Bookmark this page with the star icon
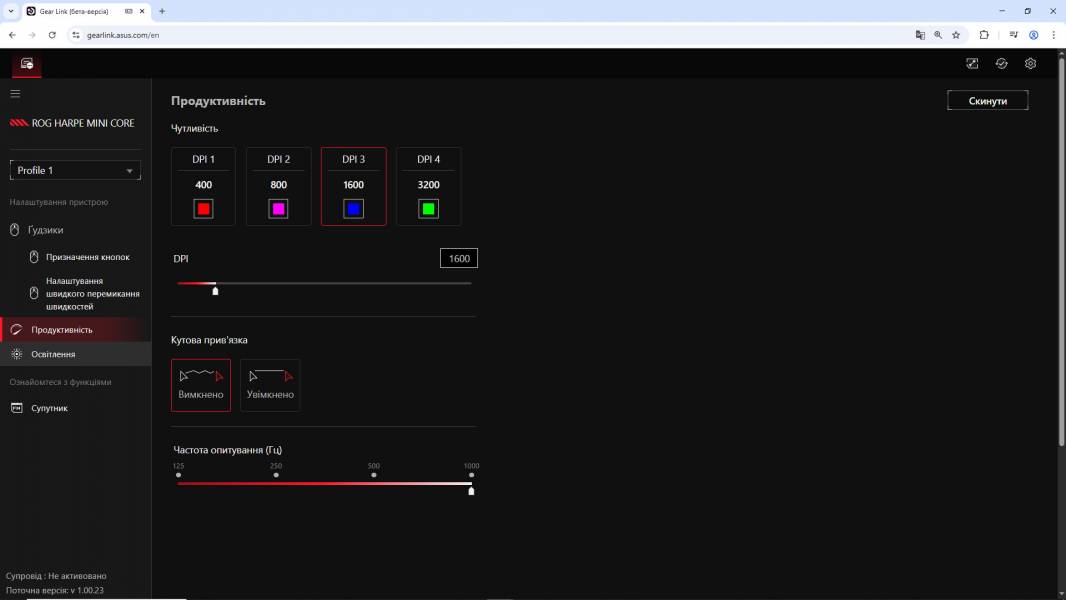The width and height of the screenshot is (1066, 600). coord(956,35)
